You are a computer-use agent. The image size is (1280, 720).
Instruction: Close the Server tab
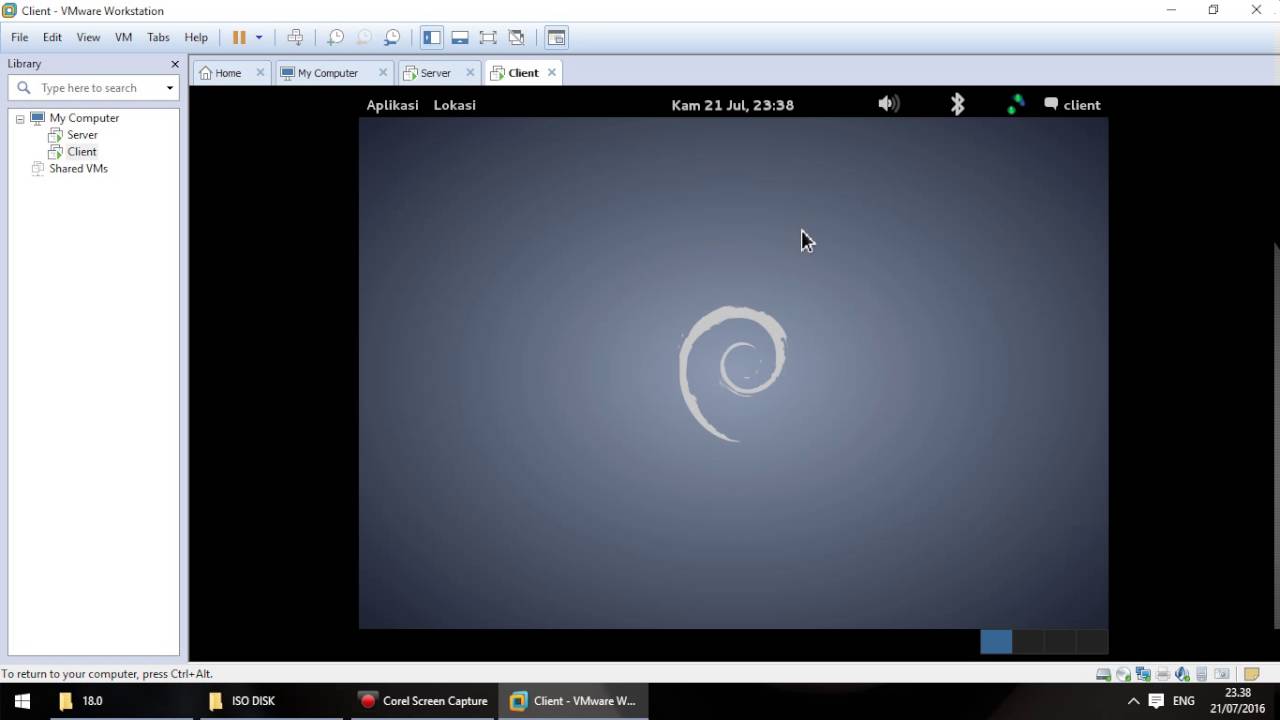tap(470, 72)
